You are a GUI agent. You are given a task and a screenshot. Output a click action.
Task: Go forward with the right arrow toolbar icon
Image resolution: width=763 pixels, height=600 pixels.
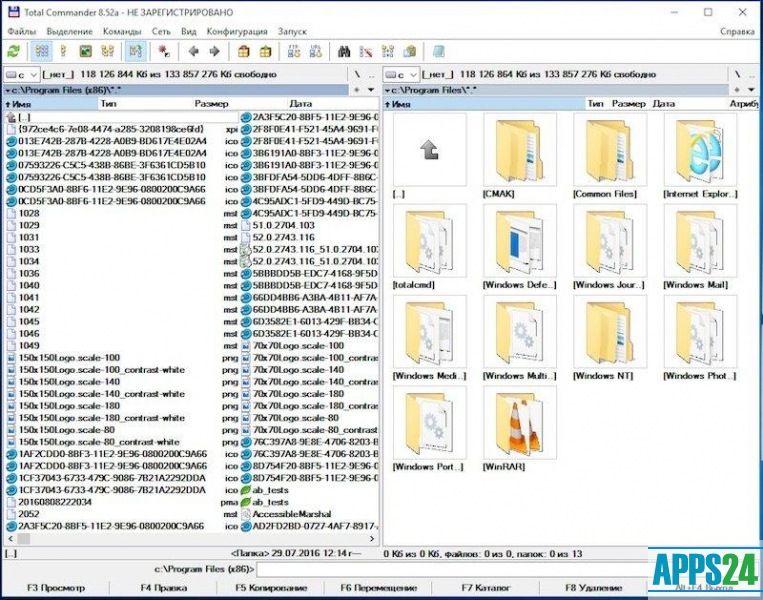214,52
